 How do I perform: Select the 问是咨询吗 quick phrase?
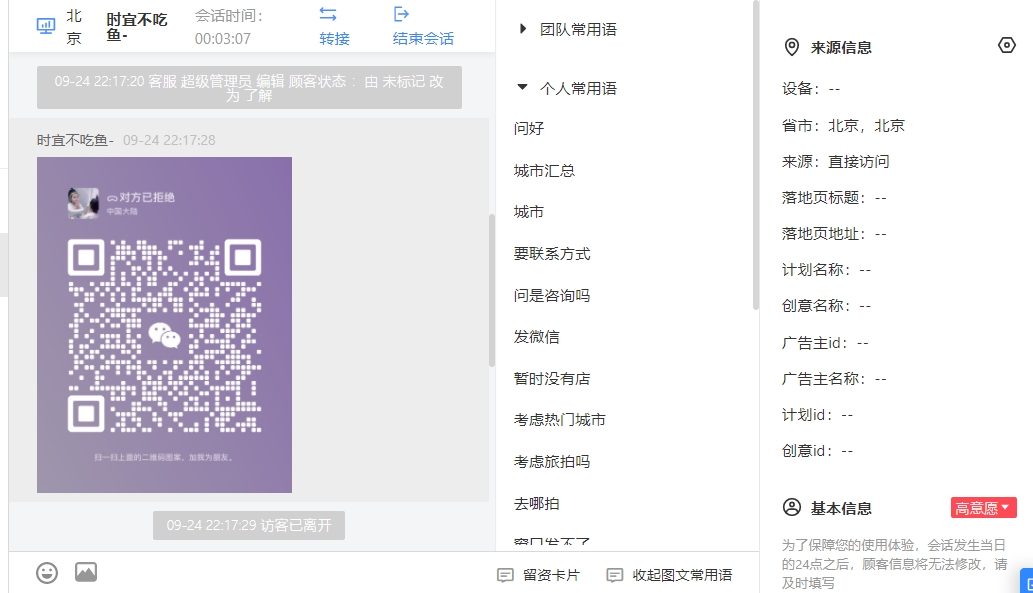(x=552, y=295)
